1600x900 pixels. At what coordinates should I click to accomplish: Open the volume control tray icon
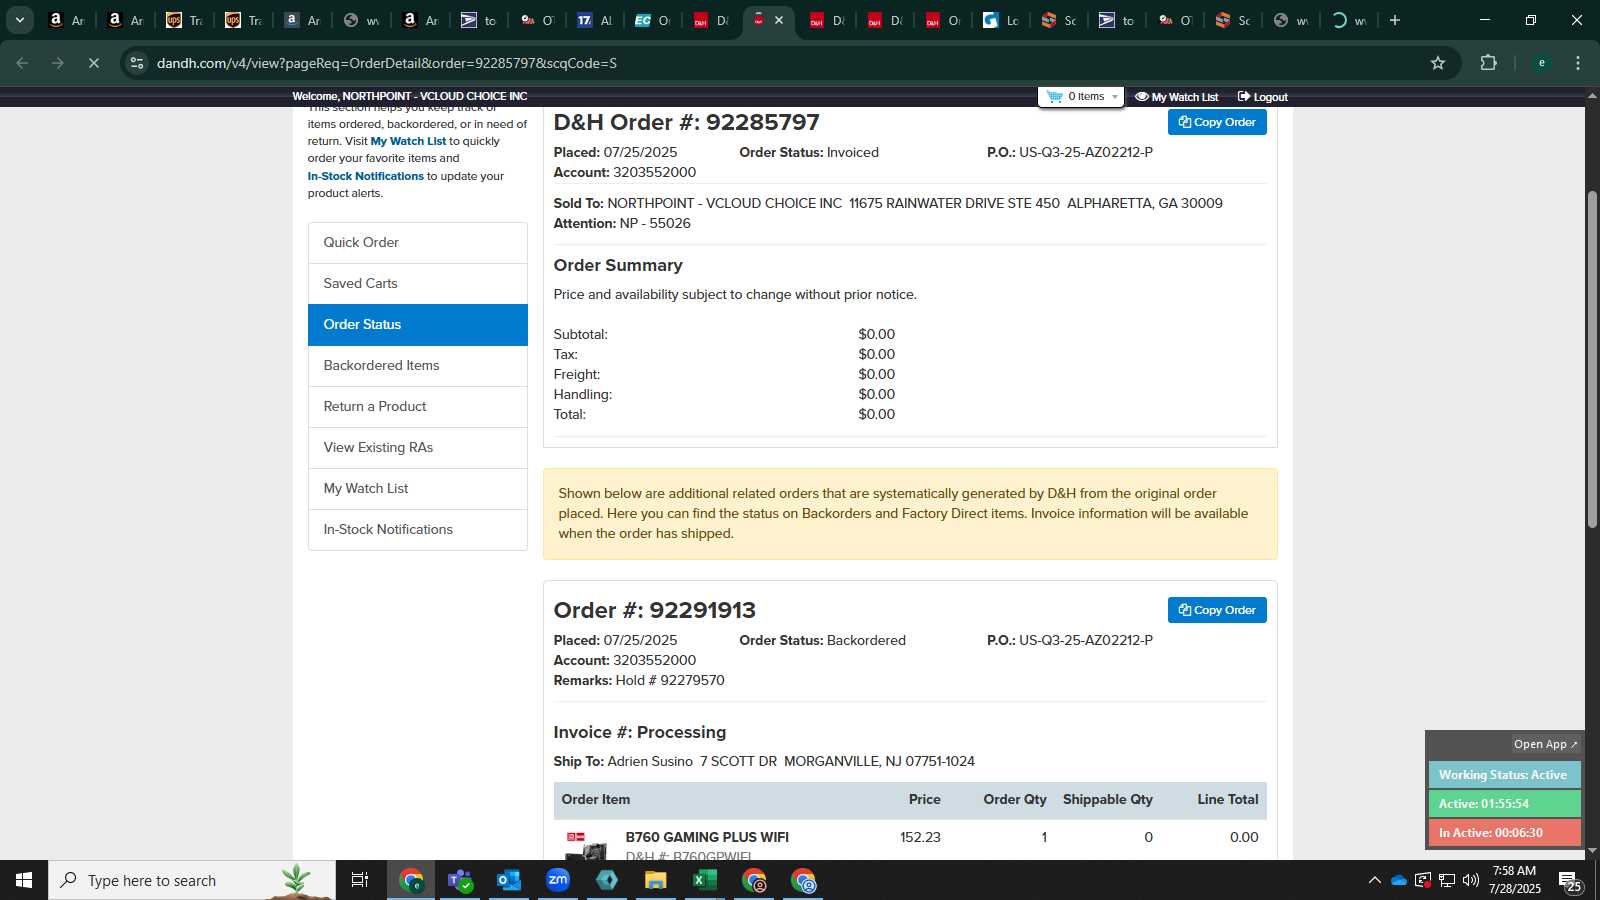pos(1471,880)
